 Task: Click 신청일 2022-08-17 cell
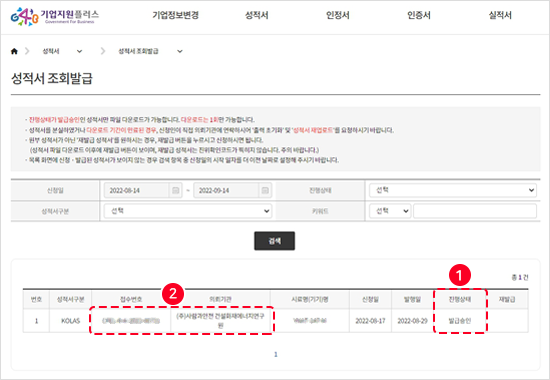(370, 321)
